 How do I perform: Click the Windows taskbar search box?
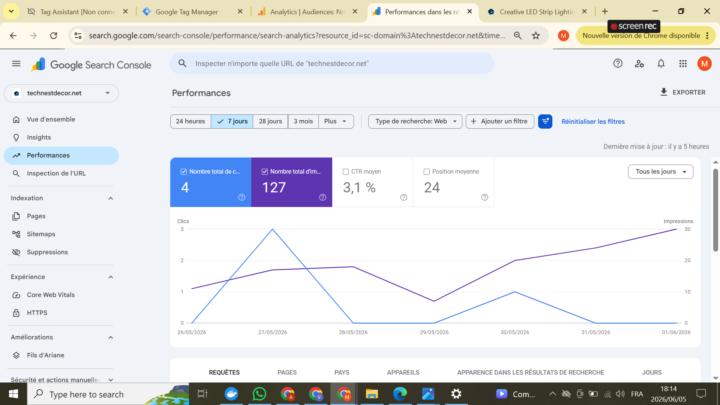pos(108,394)
